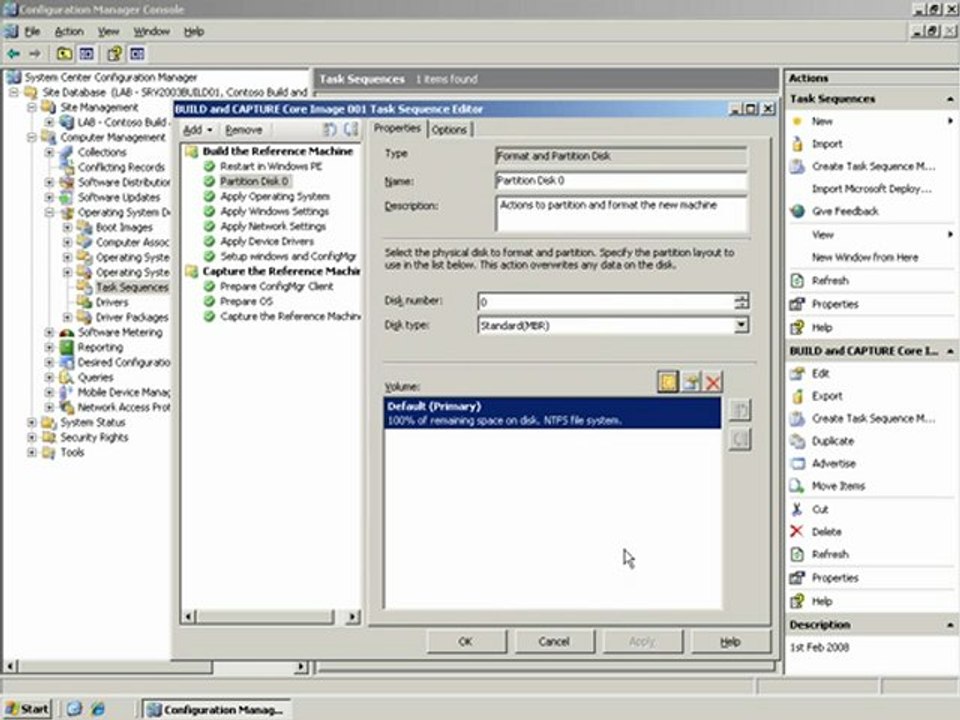The width and height of the screenshot is (960, 720).
Task: Select the Prepare OS step
Action: click(246, 301)
